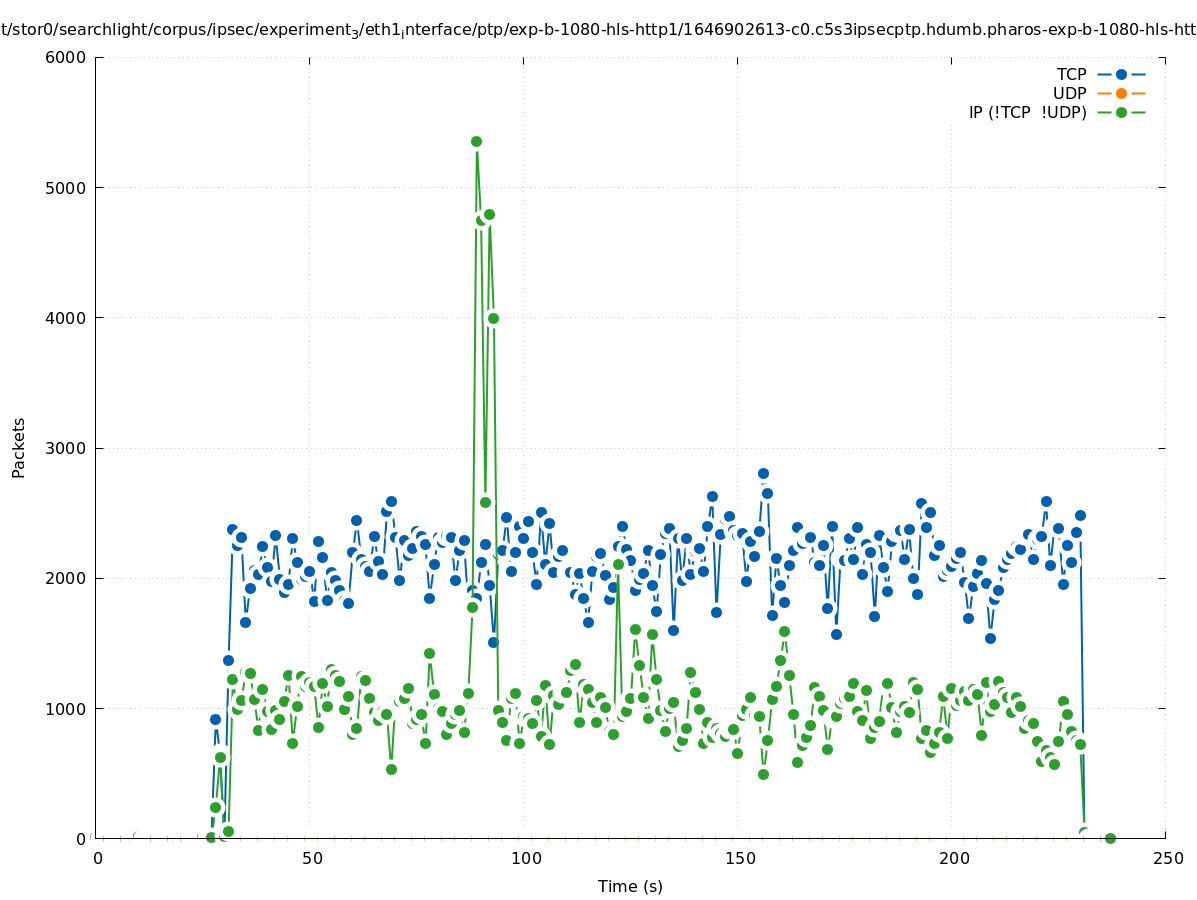Click the file path title at top

pos(598,30)
